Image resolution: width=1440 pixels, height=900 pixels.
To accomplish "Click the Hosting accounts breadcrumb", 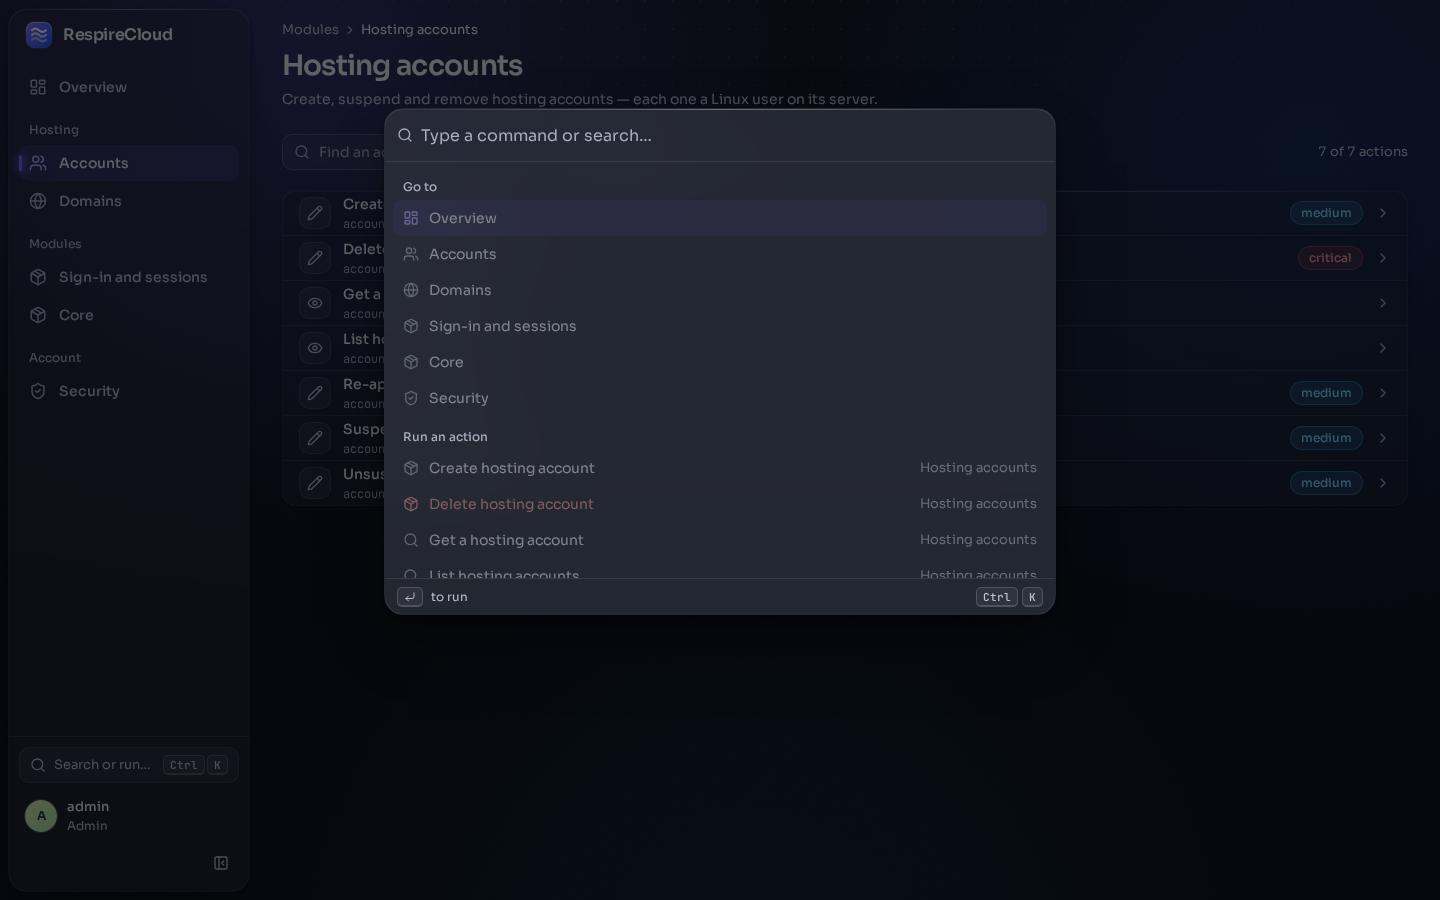I will coord(419,30).
